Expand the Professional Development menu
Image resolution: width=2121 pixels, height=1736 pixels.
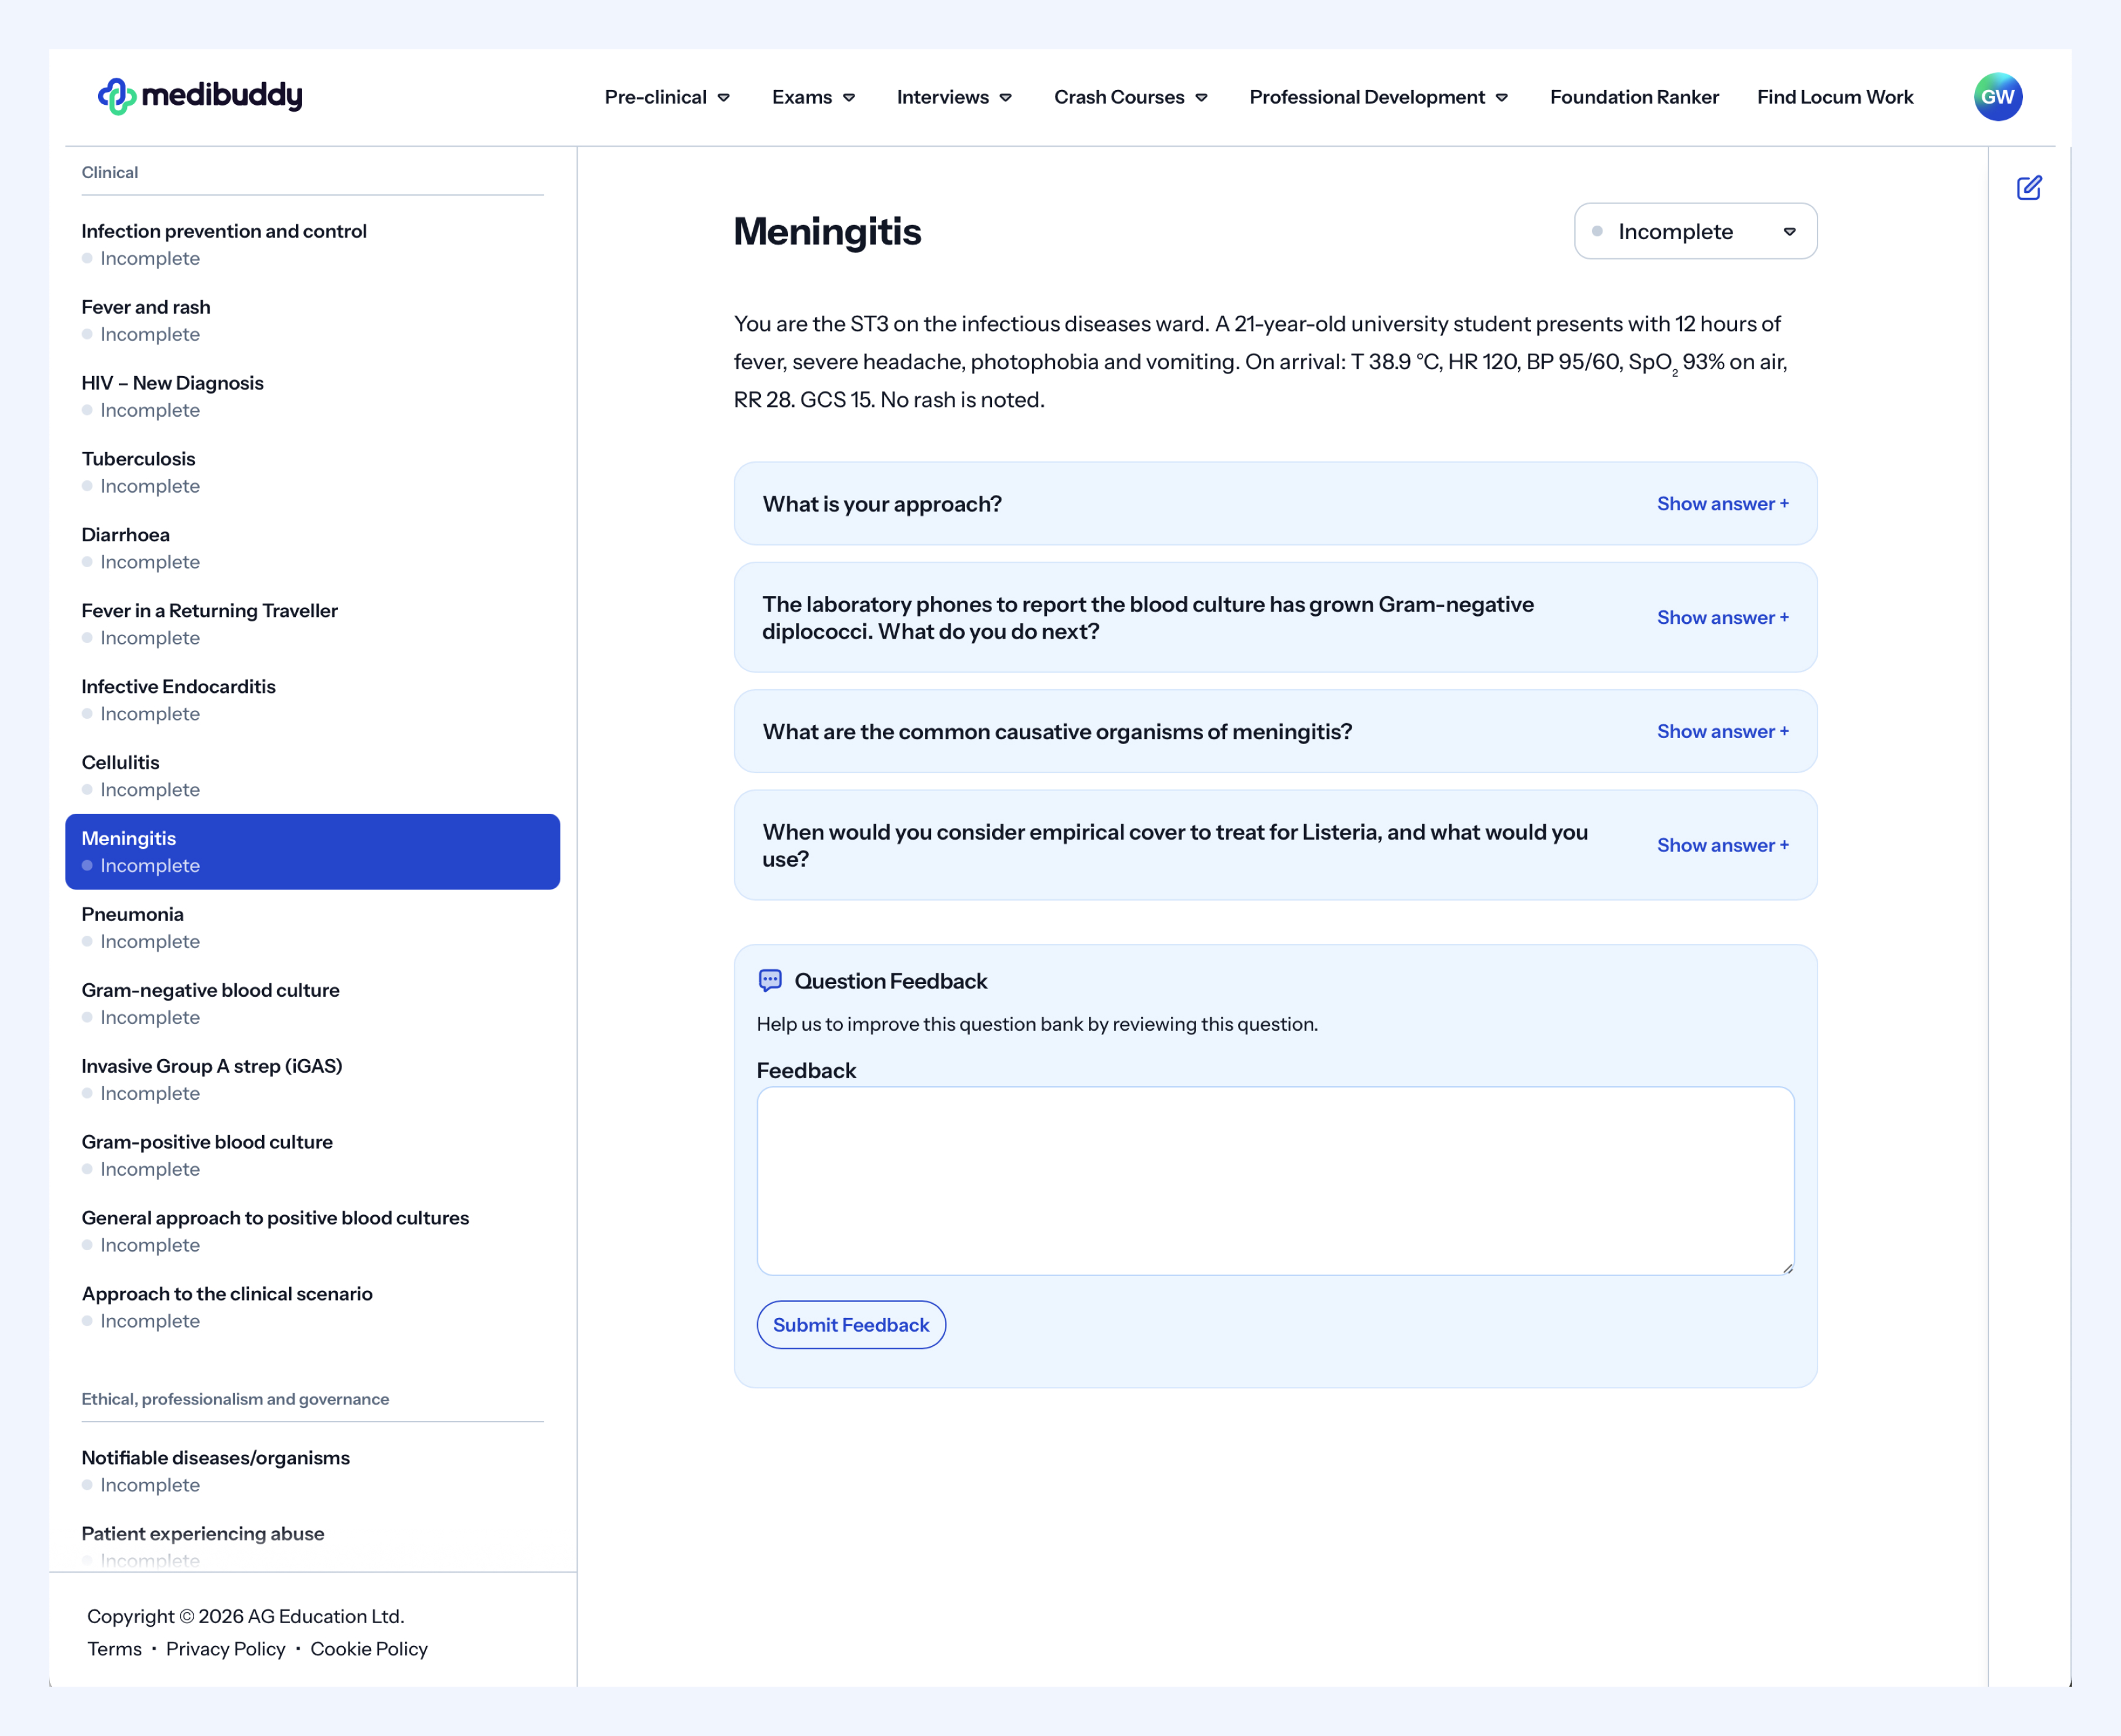(x=1378, y=97)
